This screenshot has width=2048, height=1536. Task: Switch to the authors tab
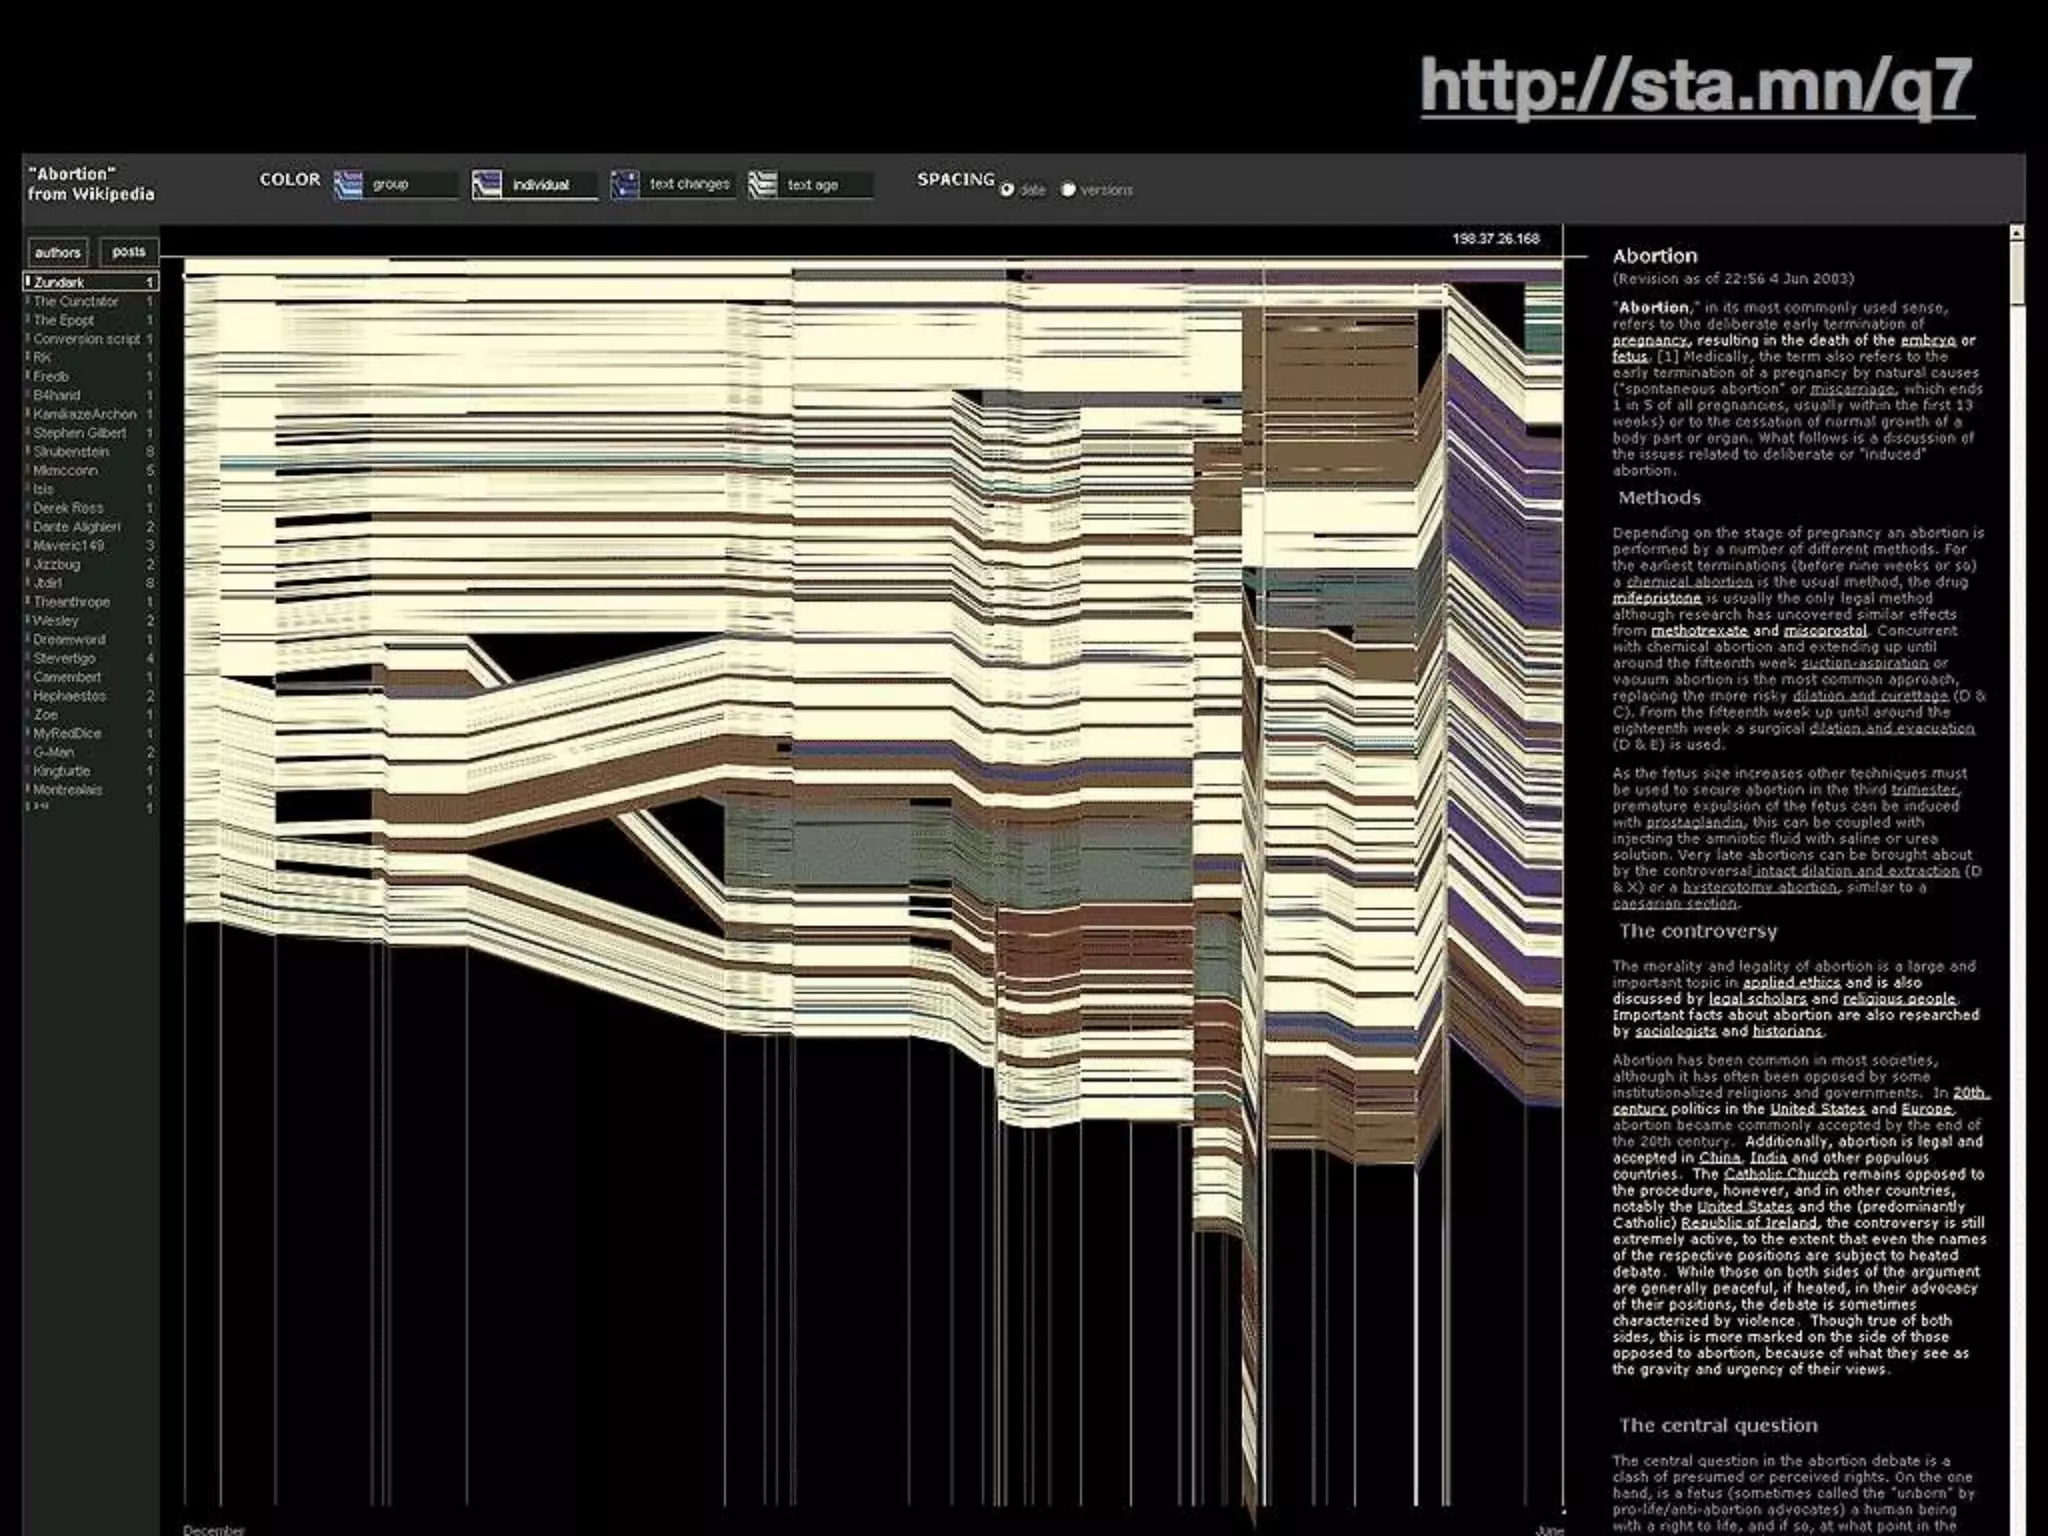[x=57, y=252]
